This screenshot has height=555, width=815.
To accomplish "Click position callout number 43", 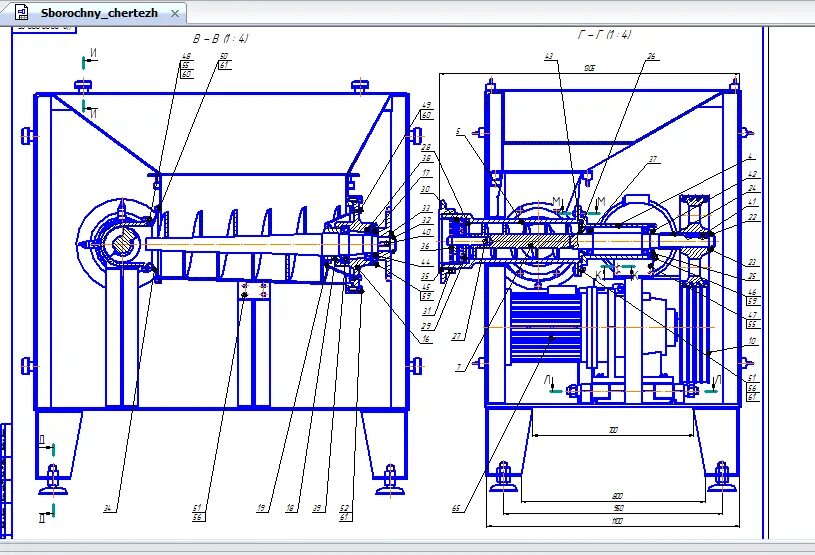I will (x=550, y=56).
